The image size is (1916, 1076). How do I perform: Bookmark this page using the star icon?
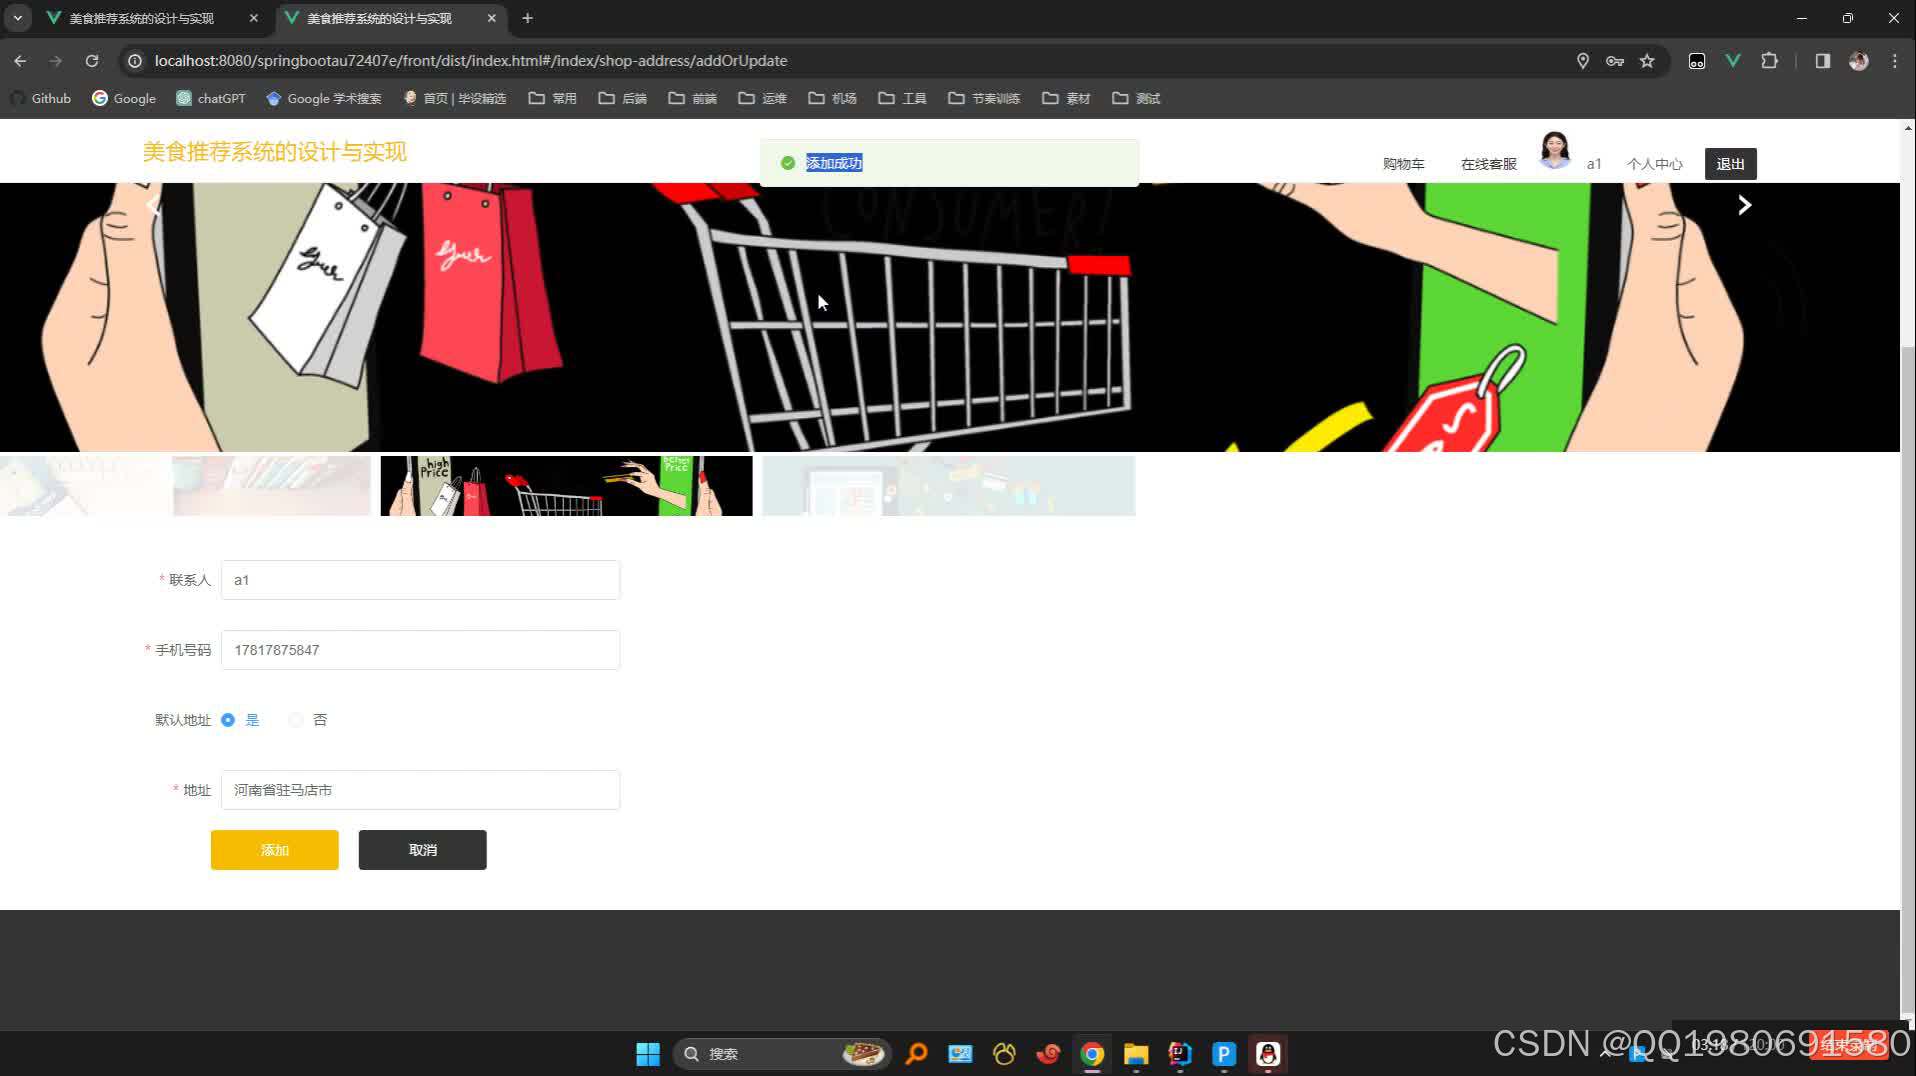[1646, 60]
